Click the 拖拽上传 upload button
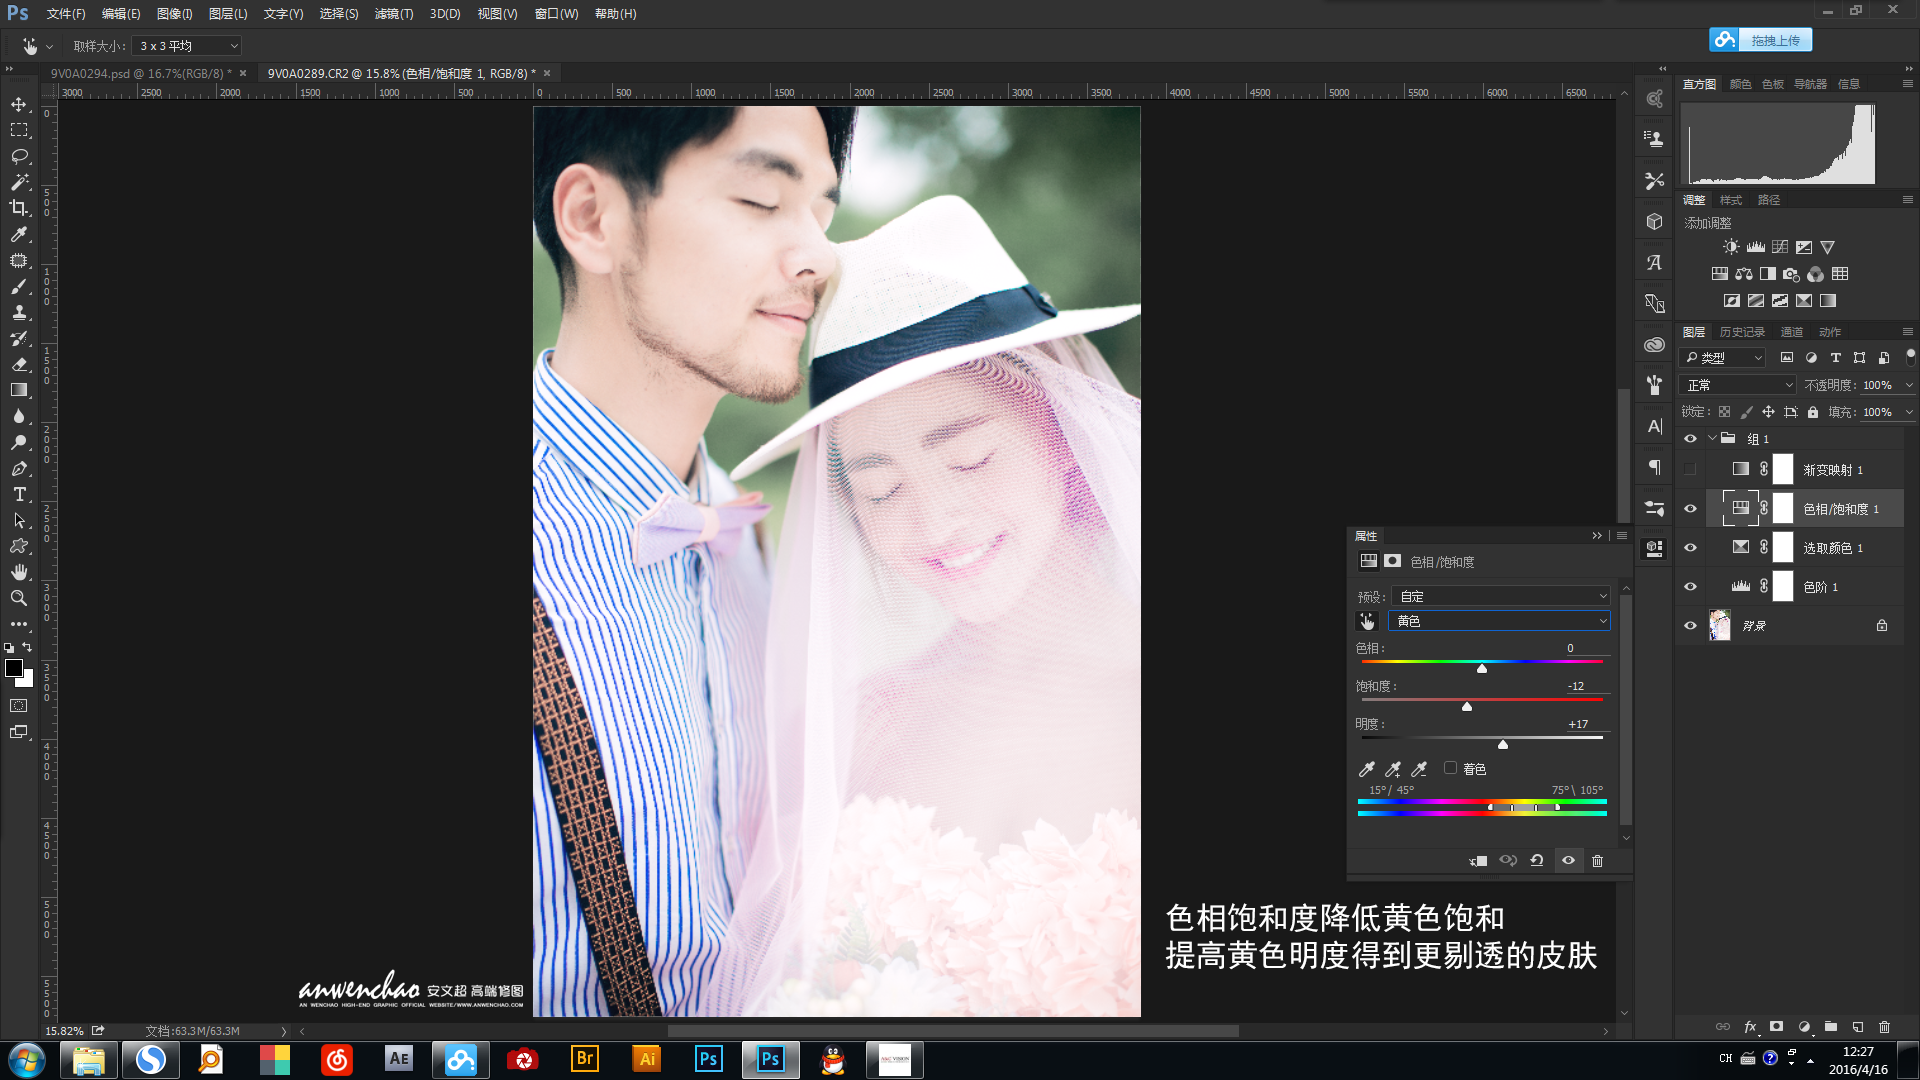The width and height of the screenshot is (1920, 1080). coord(1761,40)
